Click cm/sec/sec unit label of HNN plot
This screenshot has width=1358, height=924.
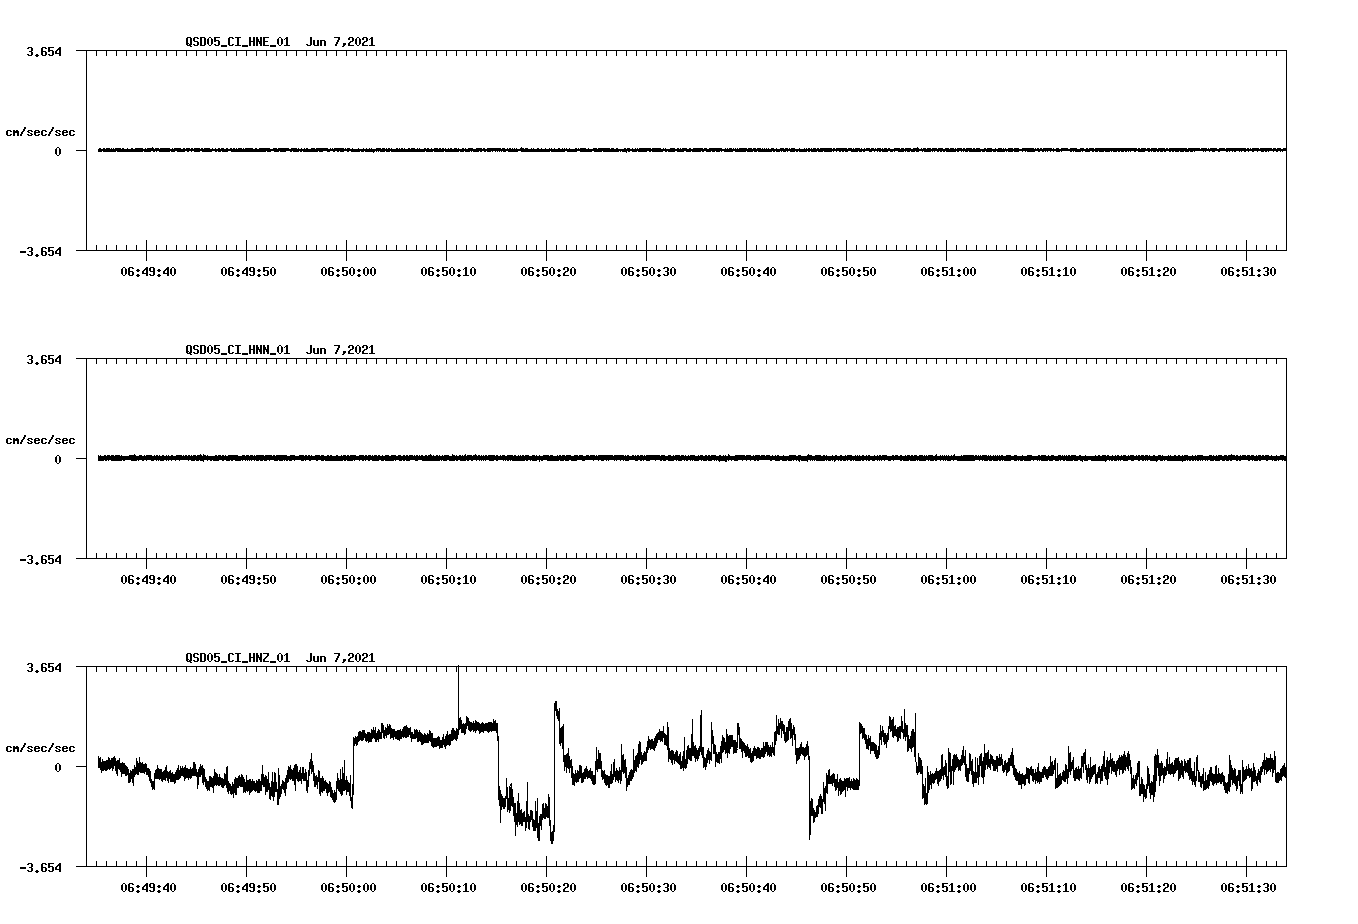(40, 440)
